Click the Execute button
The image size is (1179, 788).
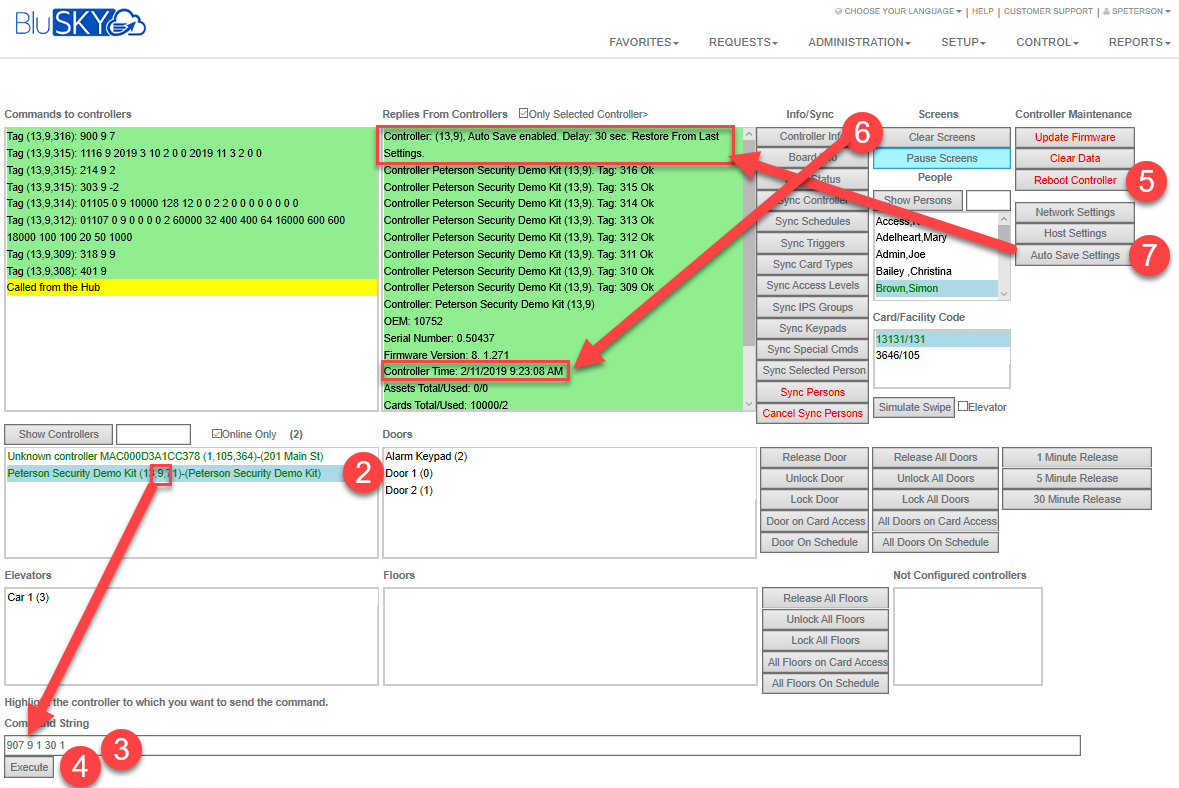29,767
